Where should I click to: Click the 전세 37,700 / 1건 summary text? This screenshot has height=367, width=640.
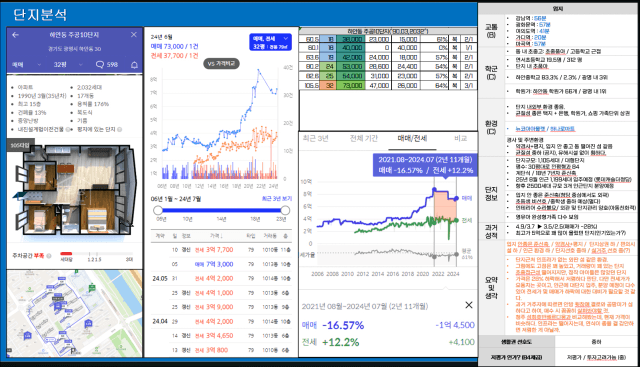tap(175, 56)
